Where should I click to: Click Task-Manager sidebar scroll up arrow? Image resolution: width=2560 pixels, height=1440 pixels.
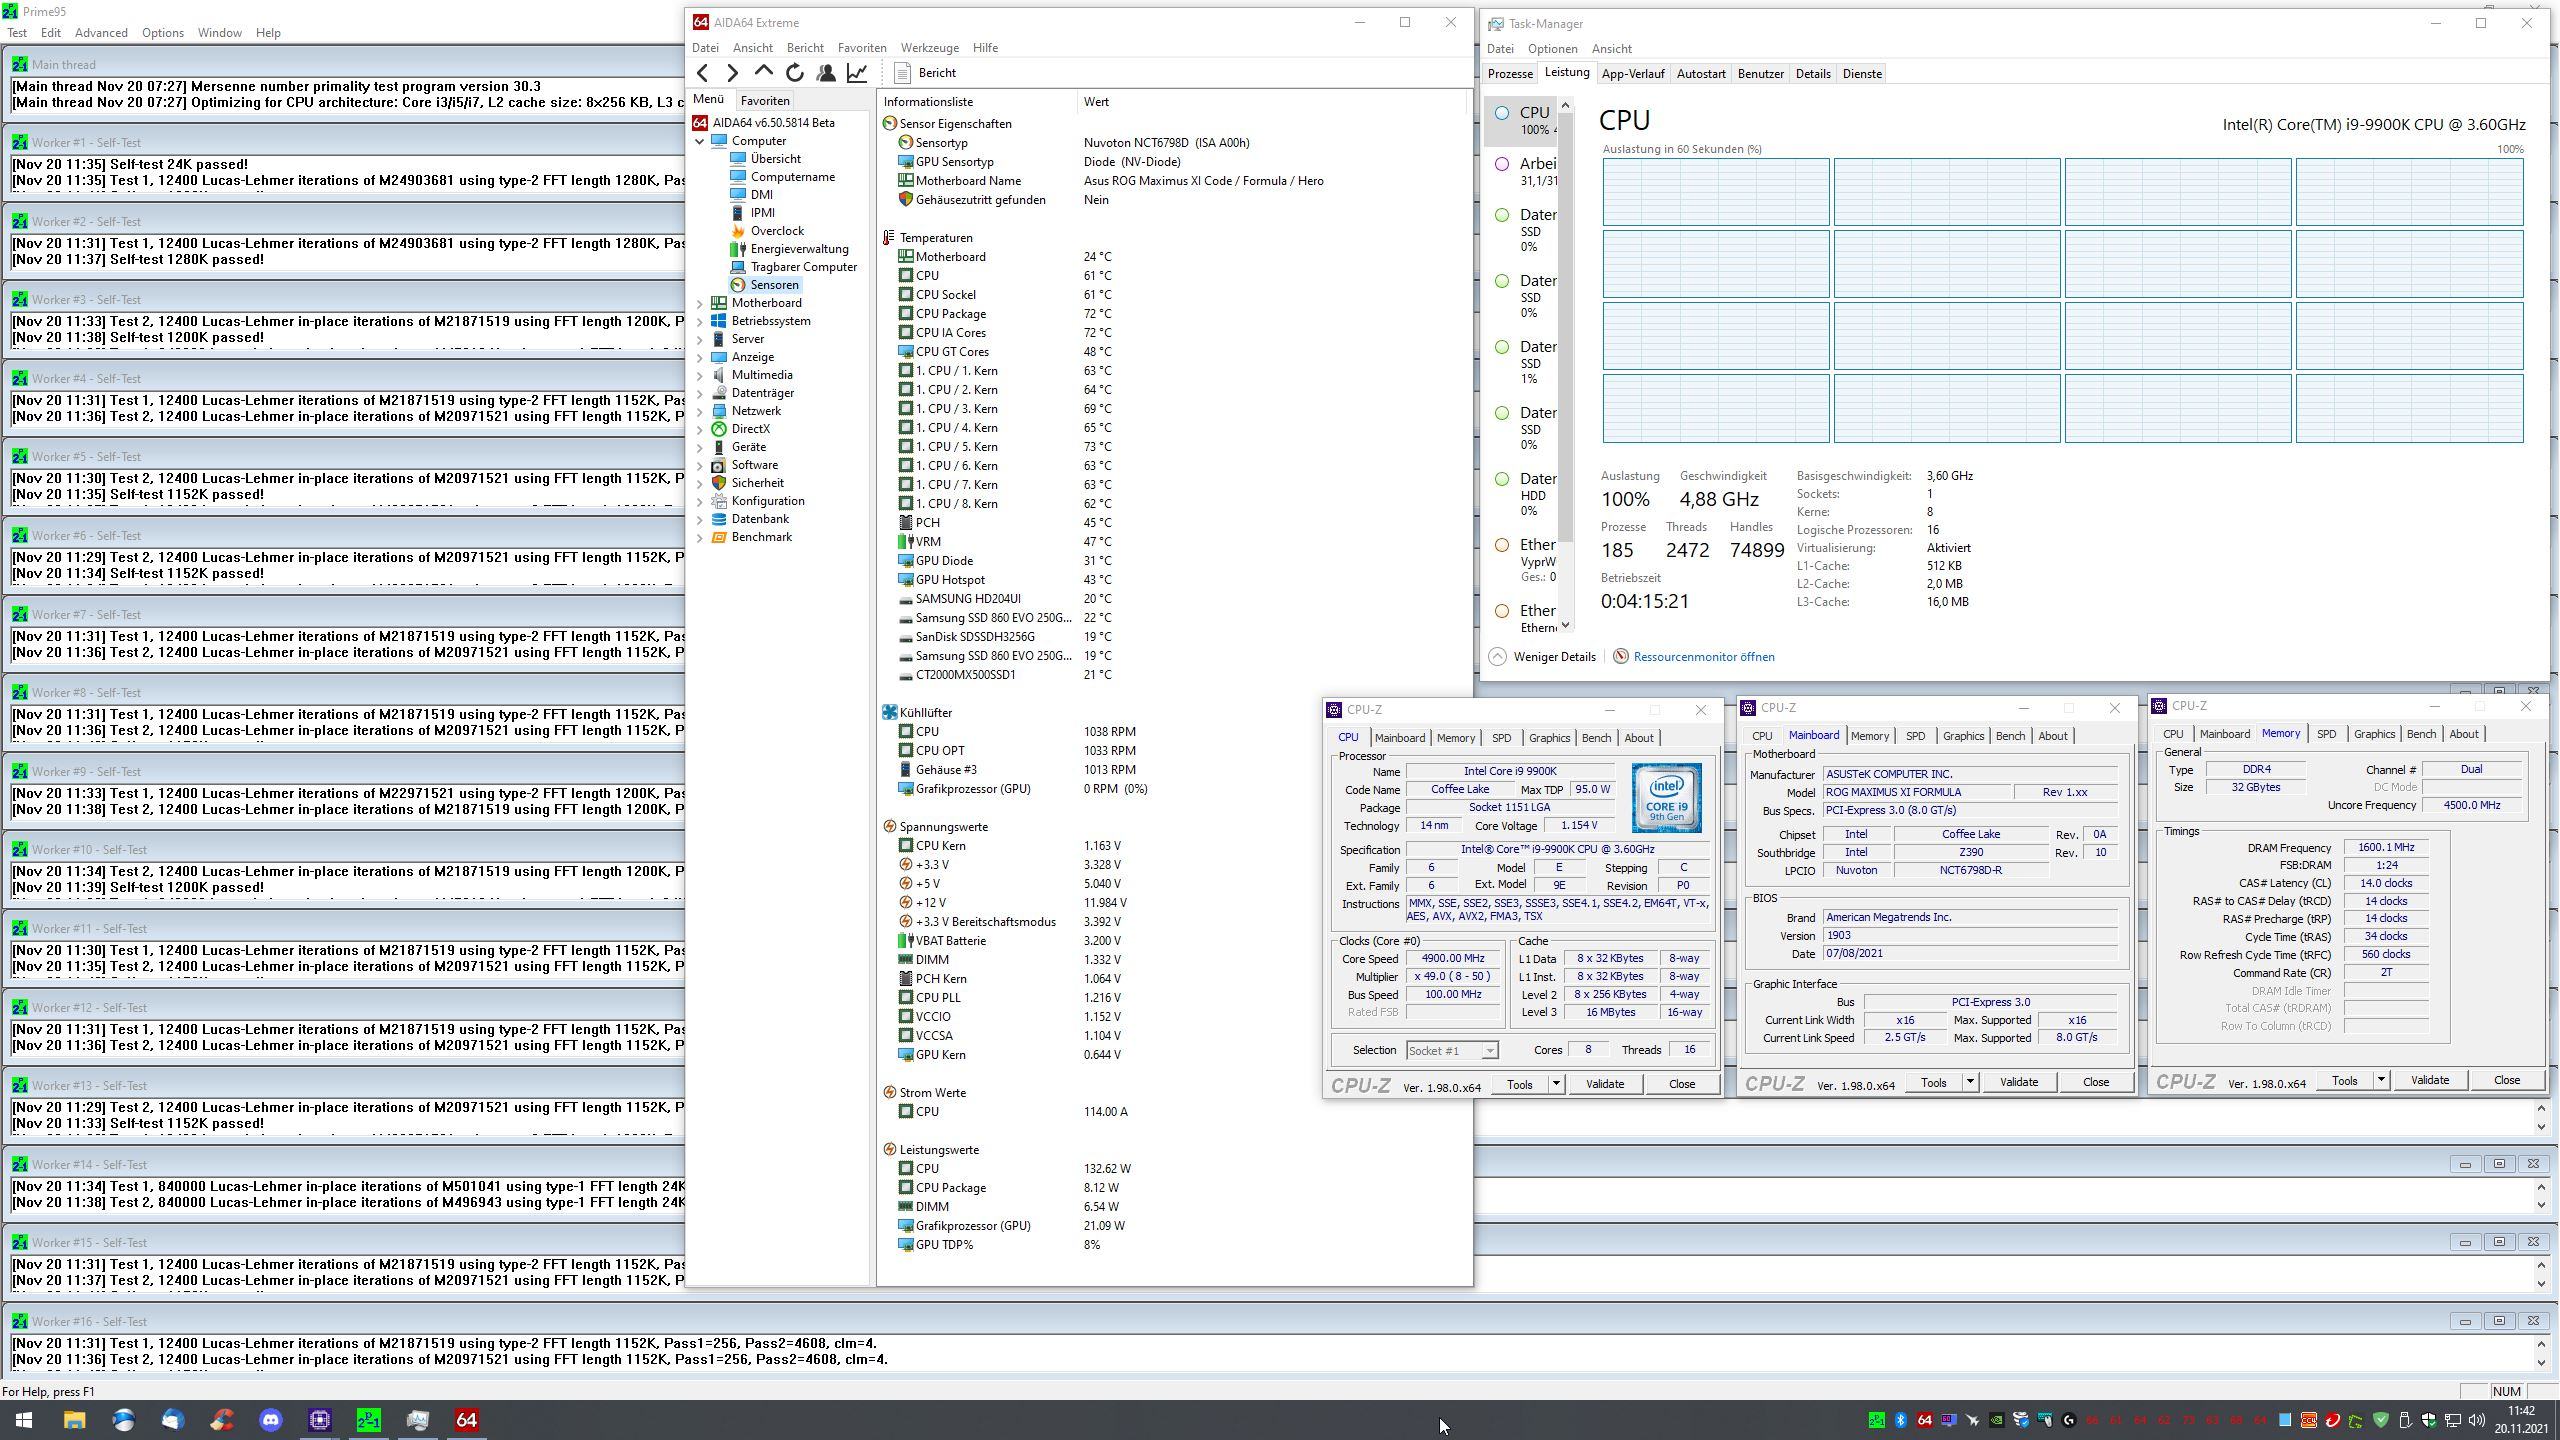coord(1566,105)
